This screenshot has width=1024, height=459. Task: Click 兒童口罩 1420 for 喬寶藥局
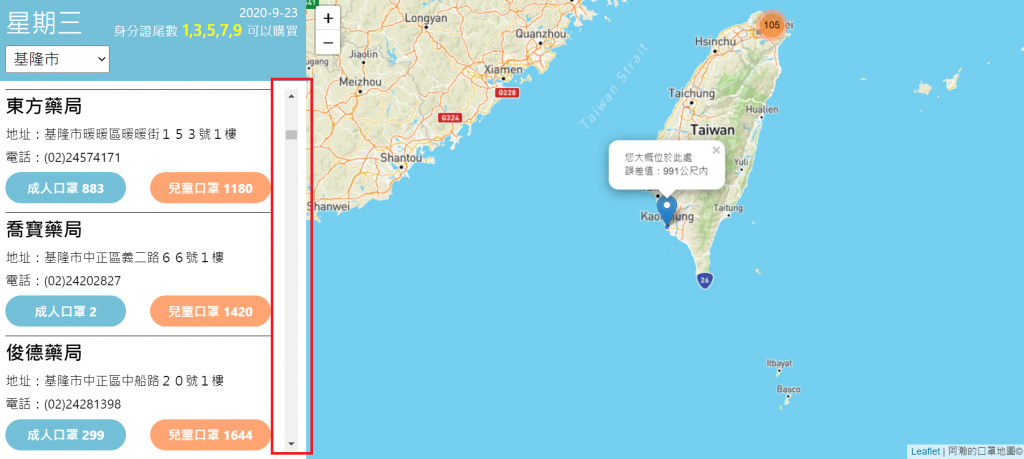210,311
